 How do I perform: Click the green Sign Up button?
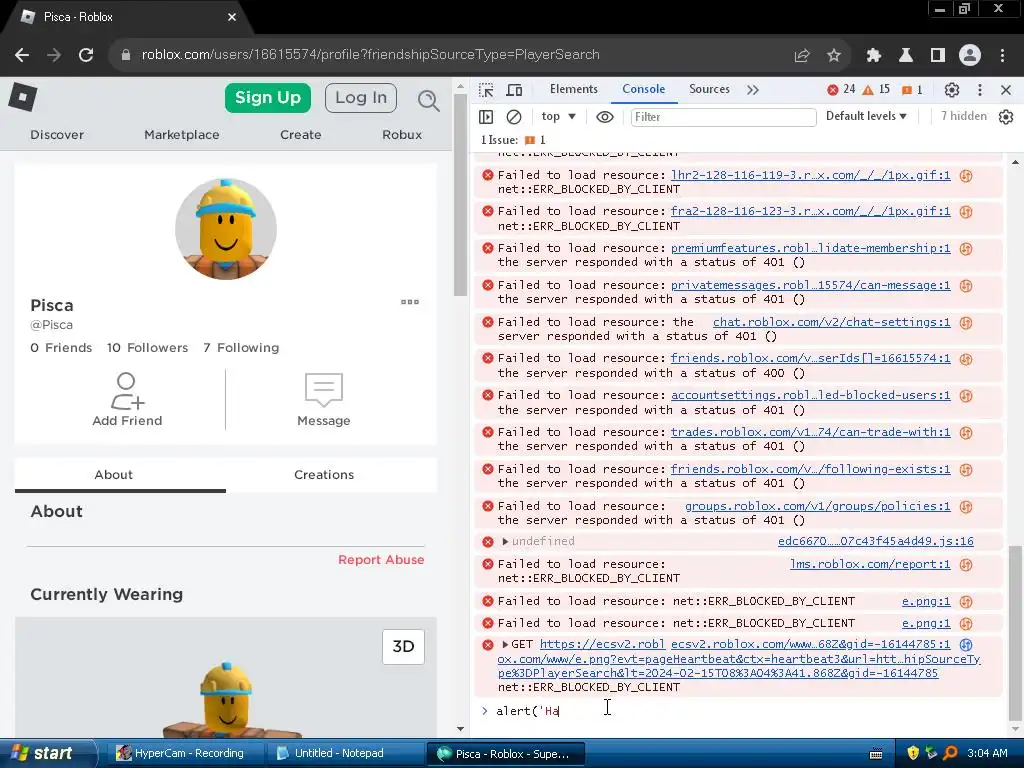(x=268, y=98)
